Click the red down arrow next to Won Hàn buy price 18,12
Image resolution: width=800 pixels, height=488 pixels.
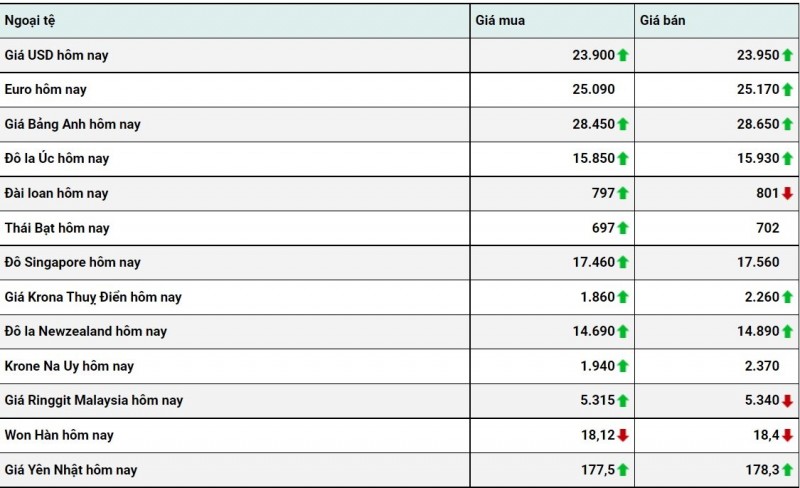pyautogui.click(x=622, y=435)
